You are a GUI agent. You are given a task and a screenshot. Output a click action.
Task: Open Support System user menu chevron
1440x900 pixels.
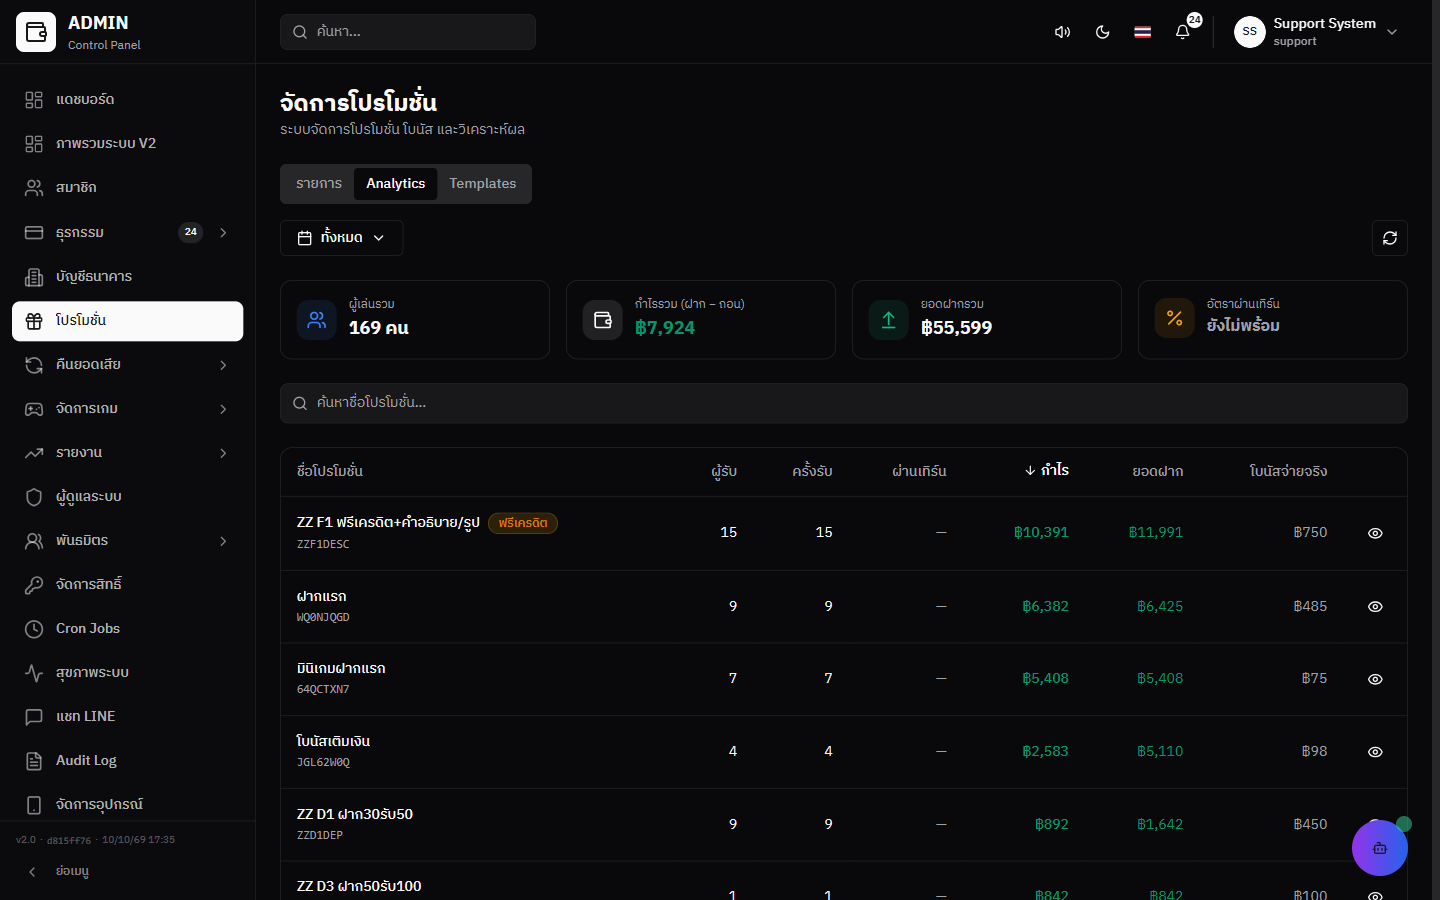1392,32
